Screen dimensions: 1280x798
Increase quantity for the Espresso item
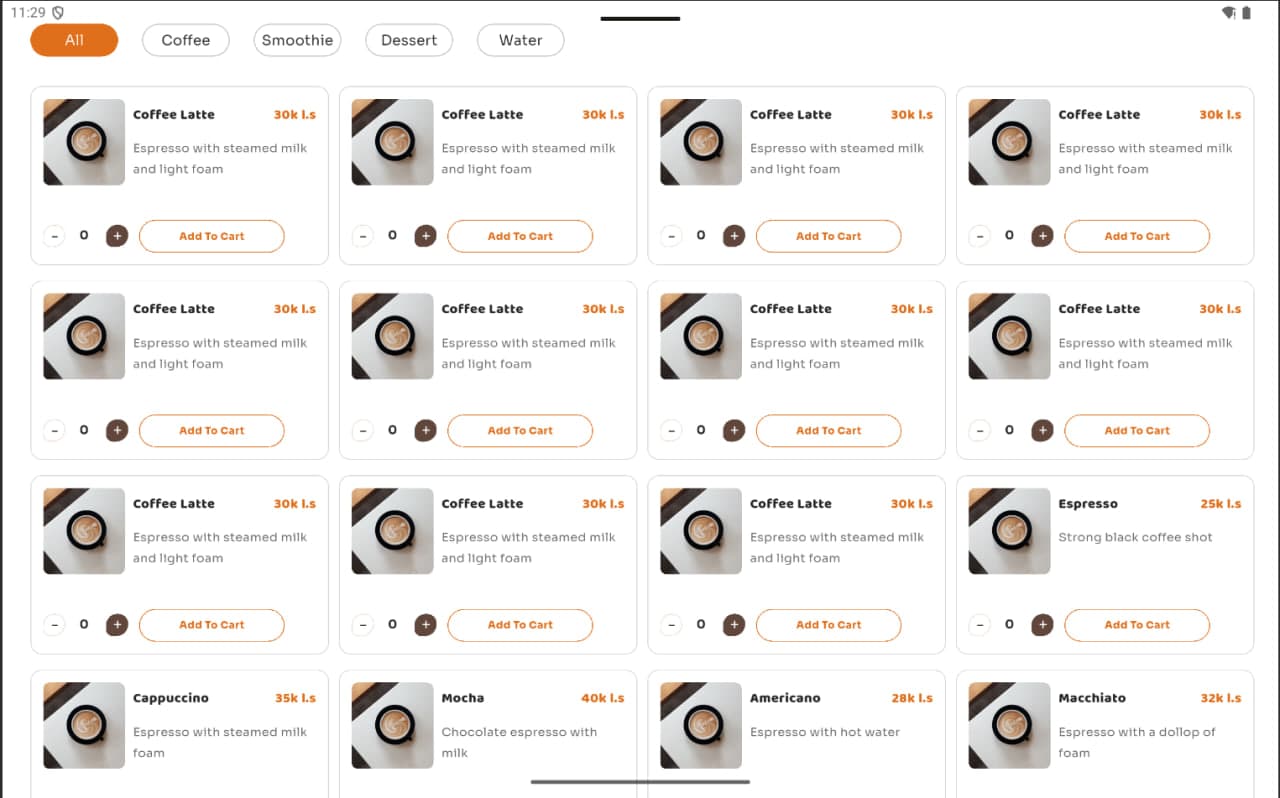pyautogui.click(x=1043, y=624)
